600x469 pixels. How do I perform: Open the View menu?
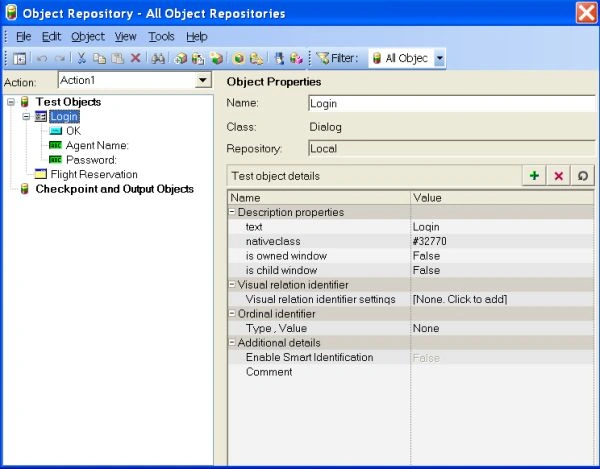(x=126, y=37)
